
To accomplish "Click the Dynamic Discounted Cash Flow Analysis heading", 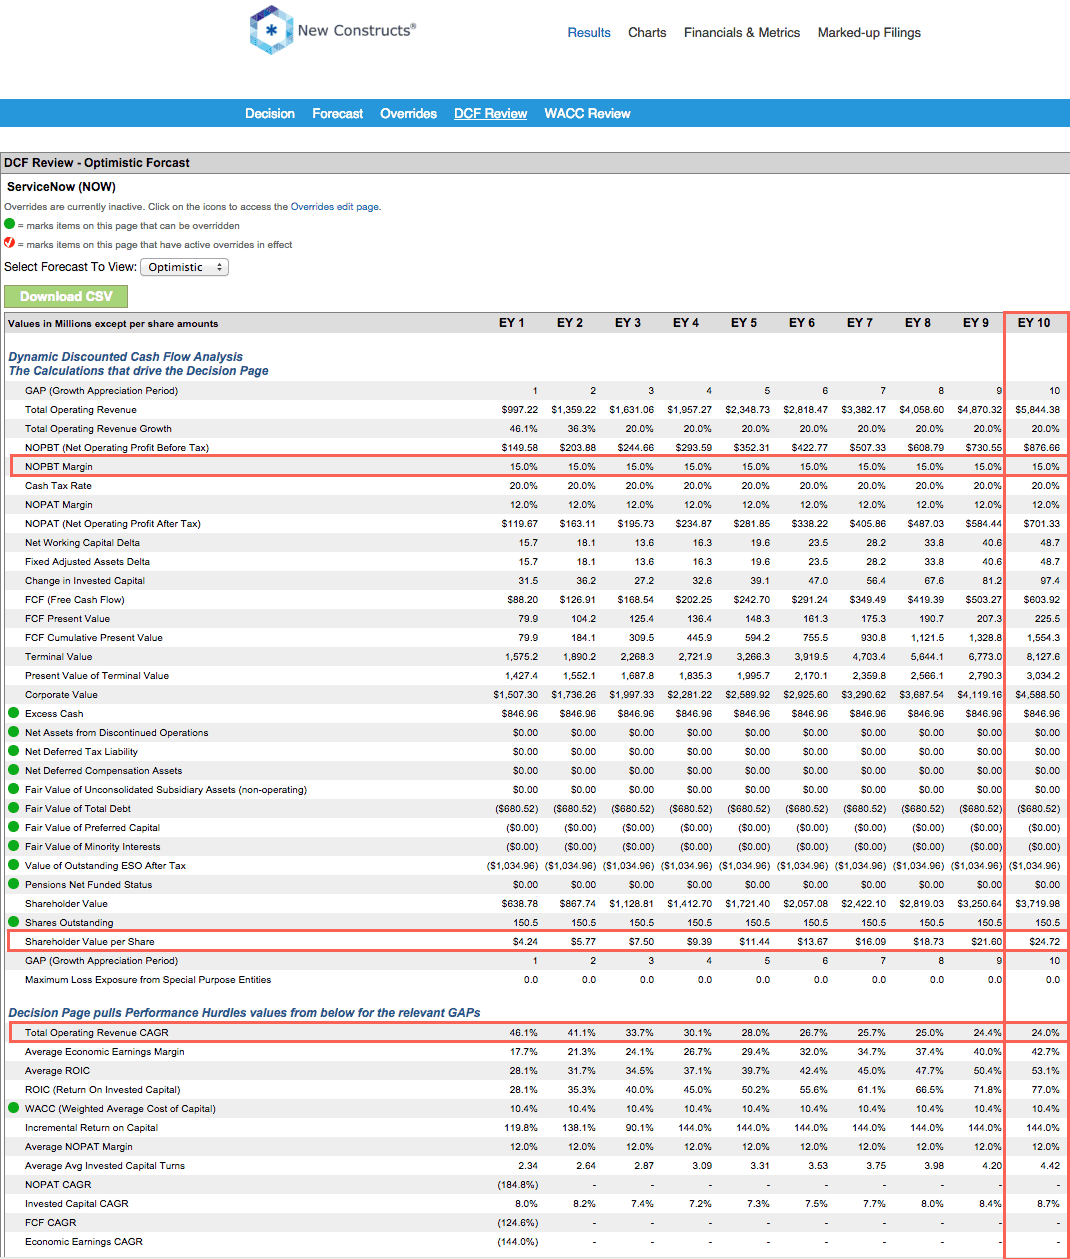I will click(126, 356).
